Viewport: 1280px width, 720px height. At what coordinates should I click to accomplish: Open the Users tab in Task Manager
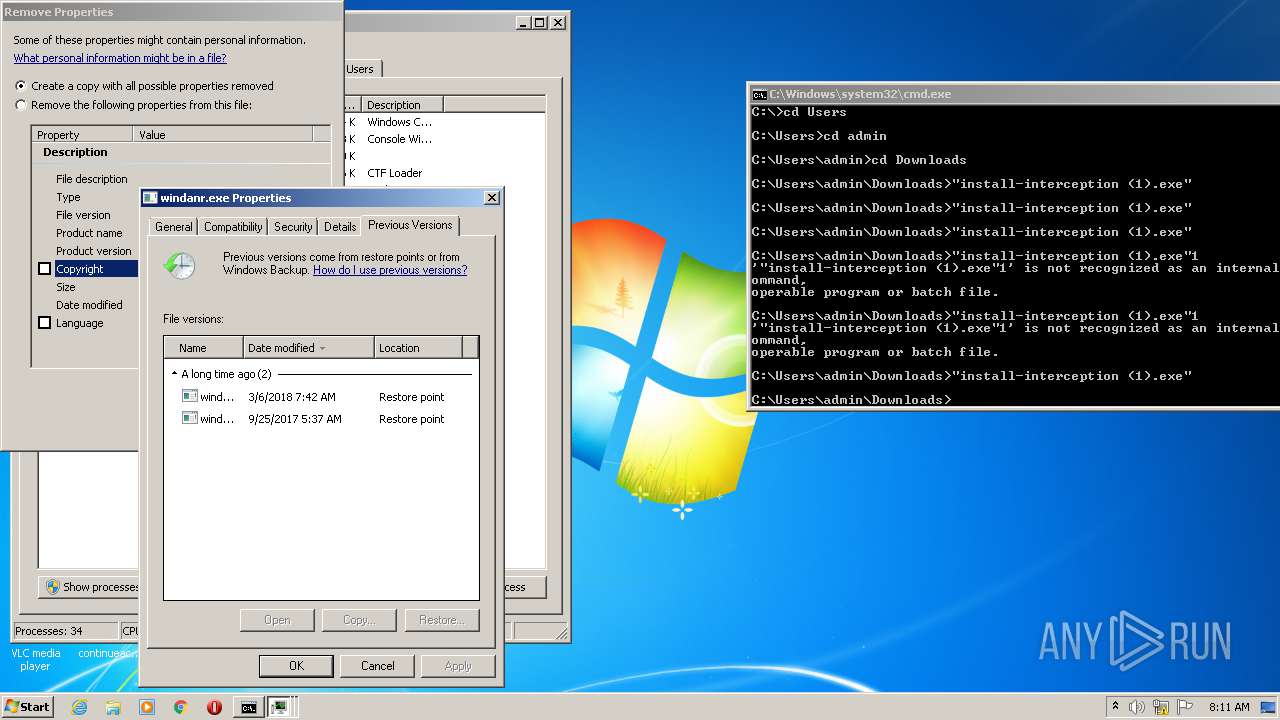pyautogui.click(x=361, y=69)
